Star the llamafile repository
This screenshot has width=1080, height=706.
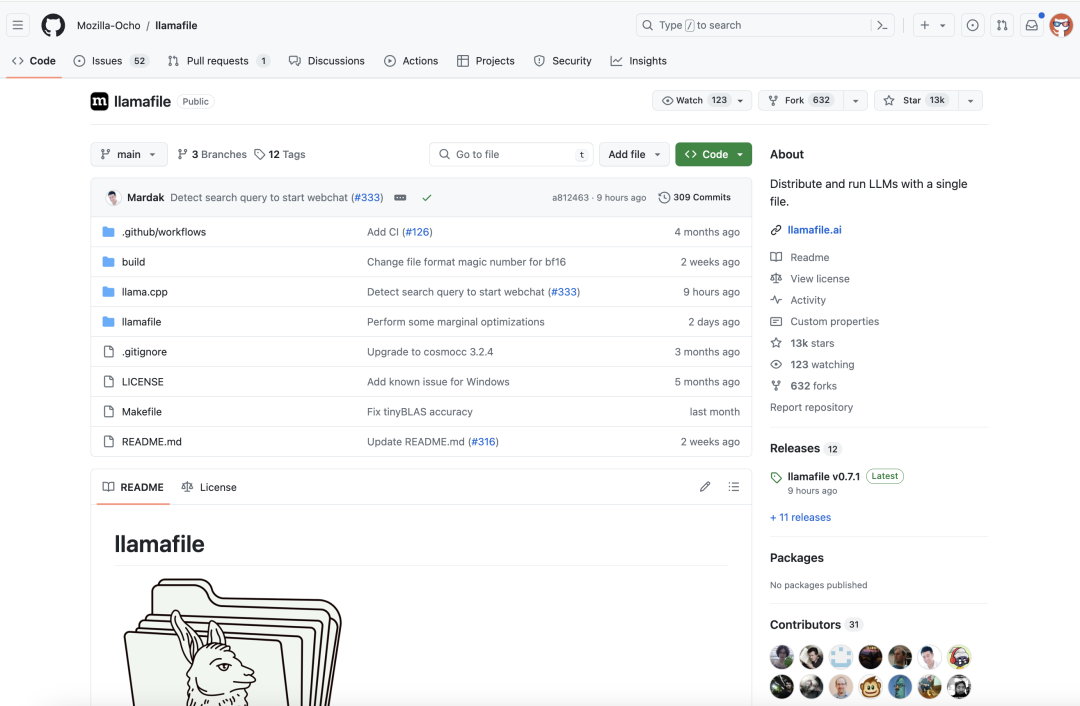[x=916, y=101]
